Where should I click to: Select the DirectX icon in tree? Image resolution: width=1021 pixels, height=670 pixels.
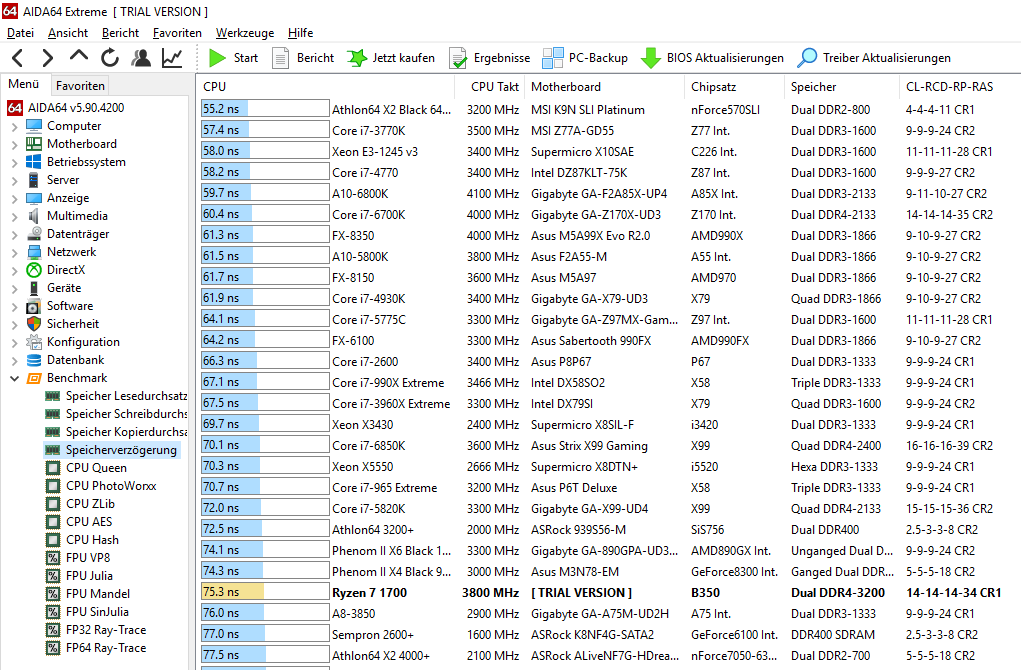(x=34, y=270)
